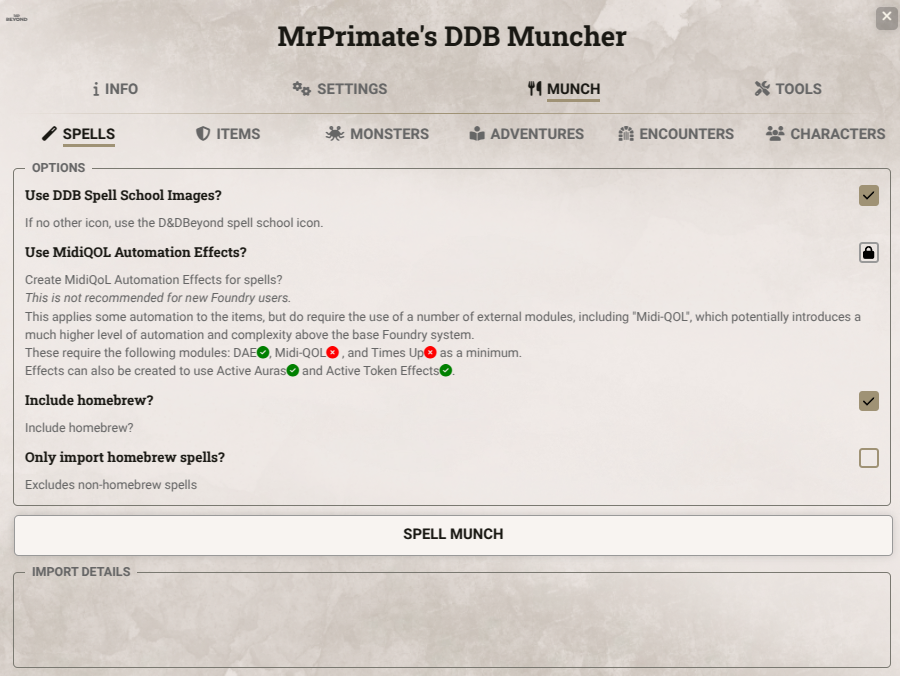Viewport: 900px width, 676px height.
Task: Click the utensils icon beside MUNCH
Action: 534,88
